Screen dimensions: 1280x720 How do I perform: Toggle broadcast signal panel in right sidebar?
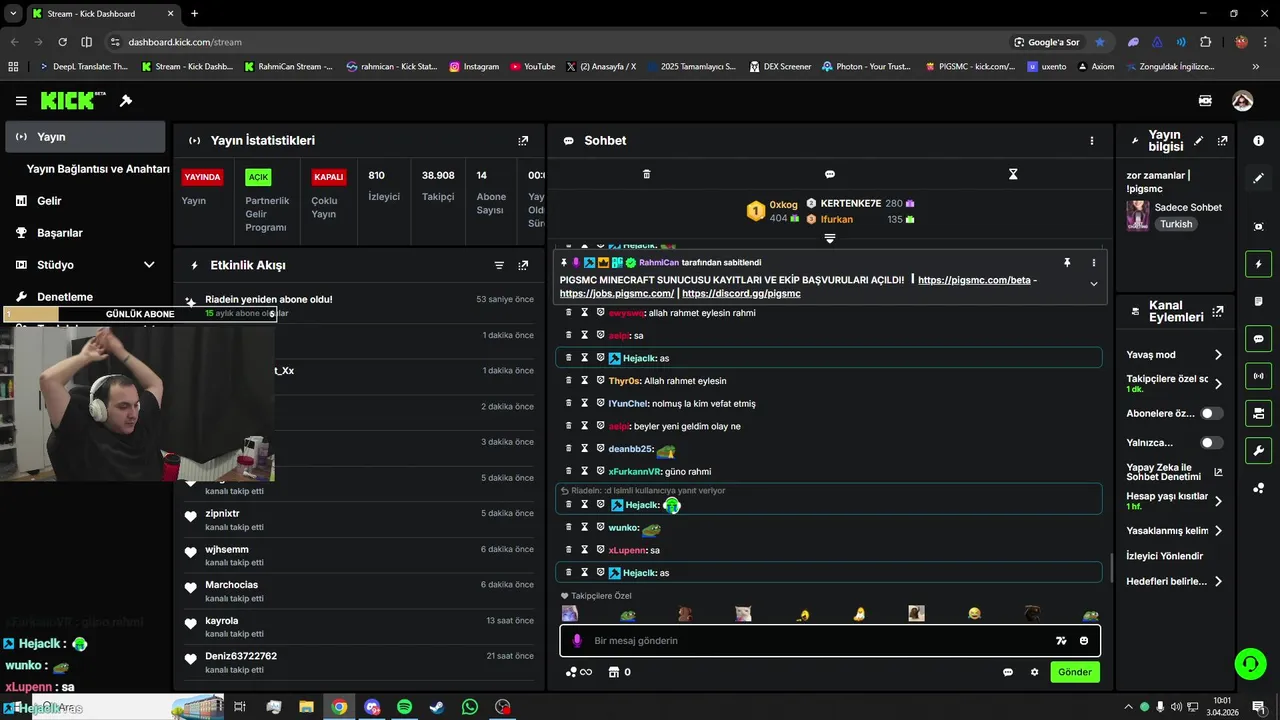point(1258,376)
